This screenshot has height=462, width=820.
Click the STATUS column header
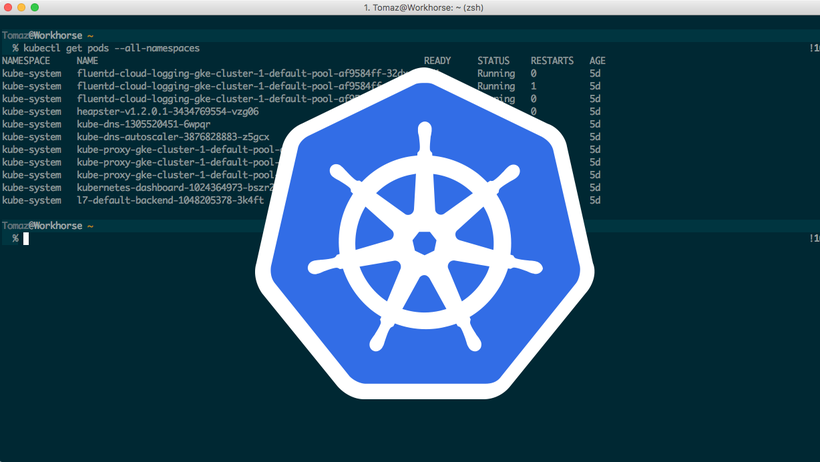(493, 61)
